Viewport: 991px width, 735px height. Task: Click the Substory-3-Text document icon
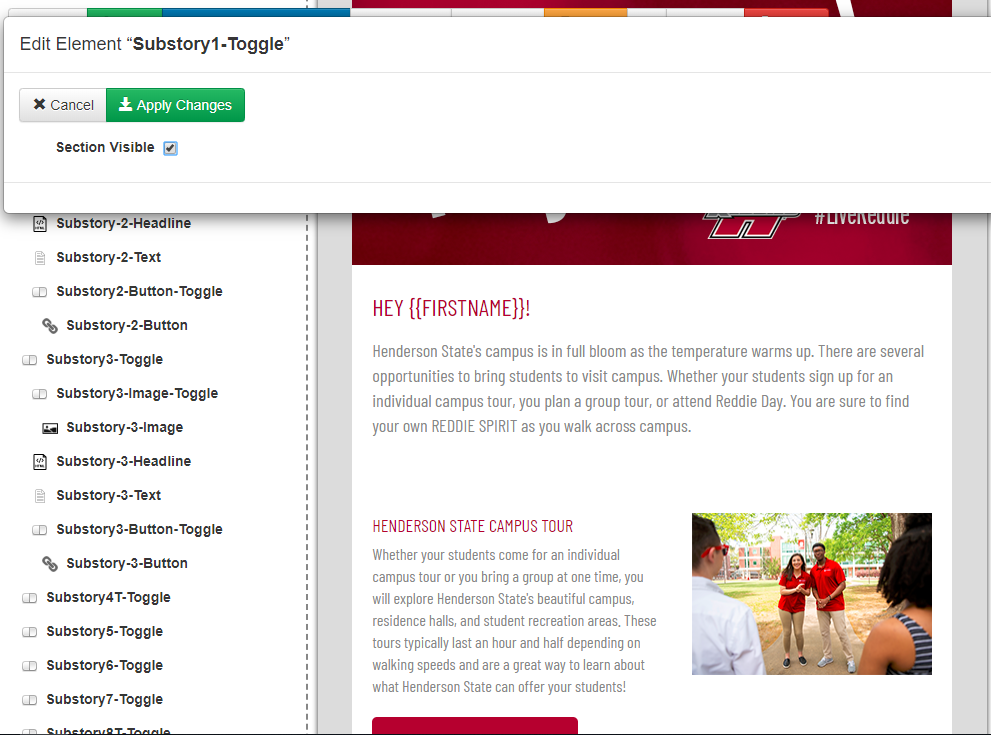pyautogui.click(x=40, y=496)
